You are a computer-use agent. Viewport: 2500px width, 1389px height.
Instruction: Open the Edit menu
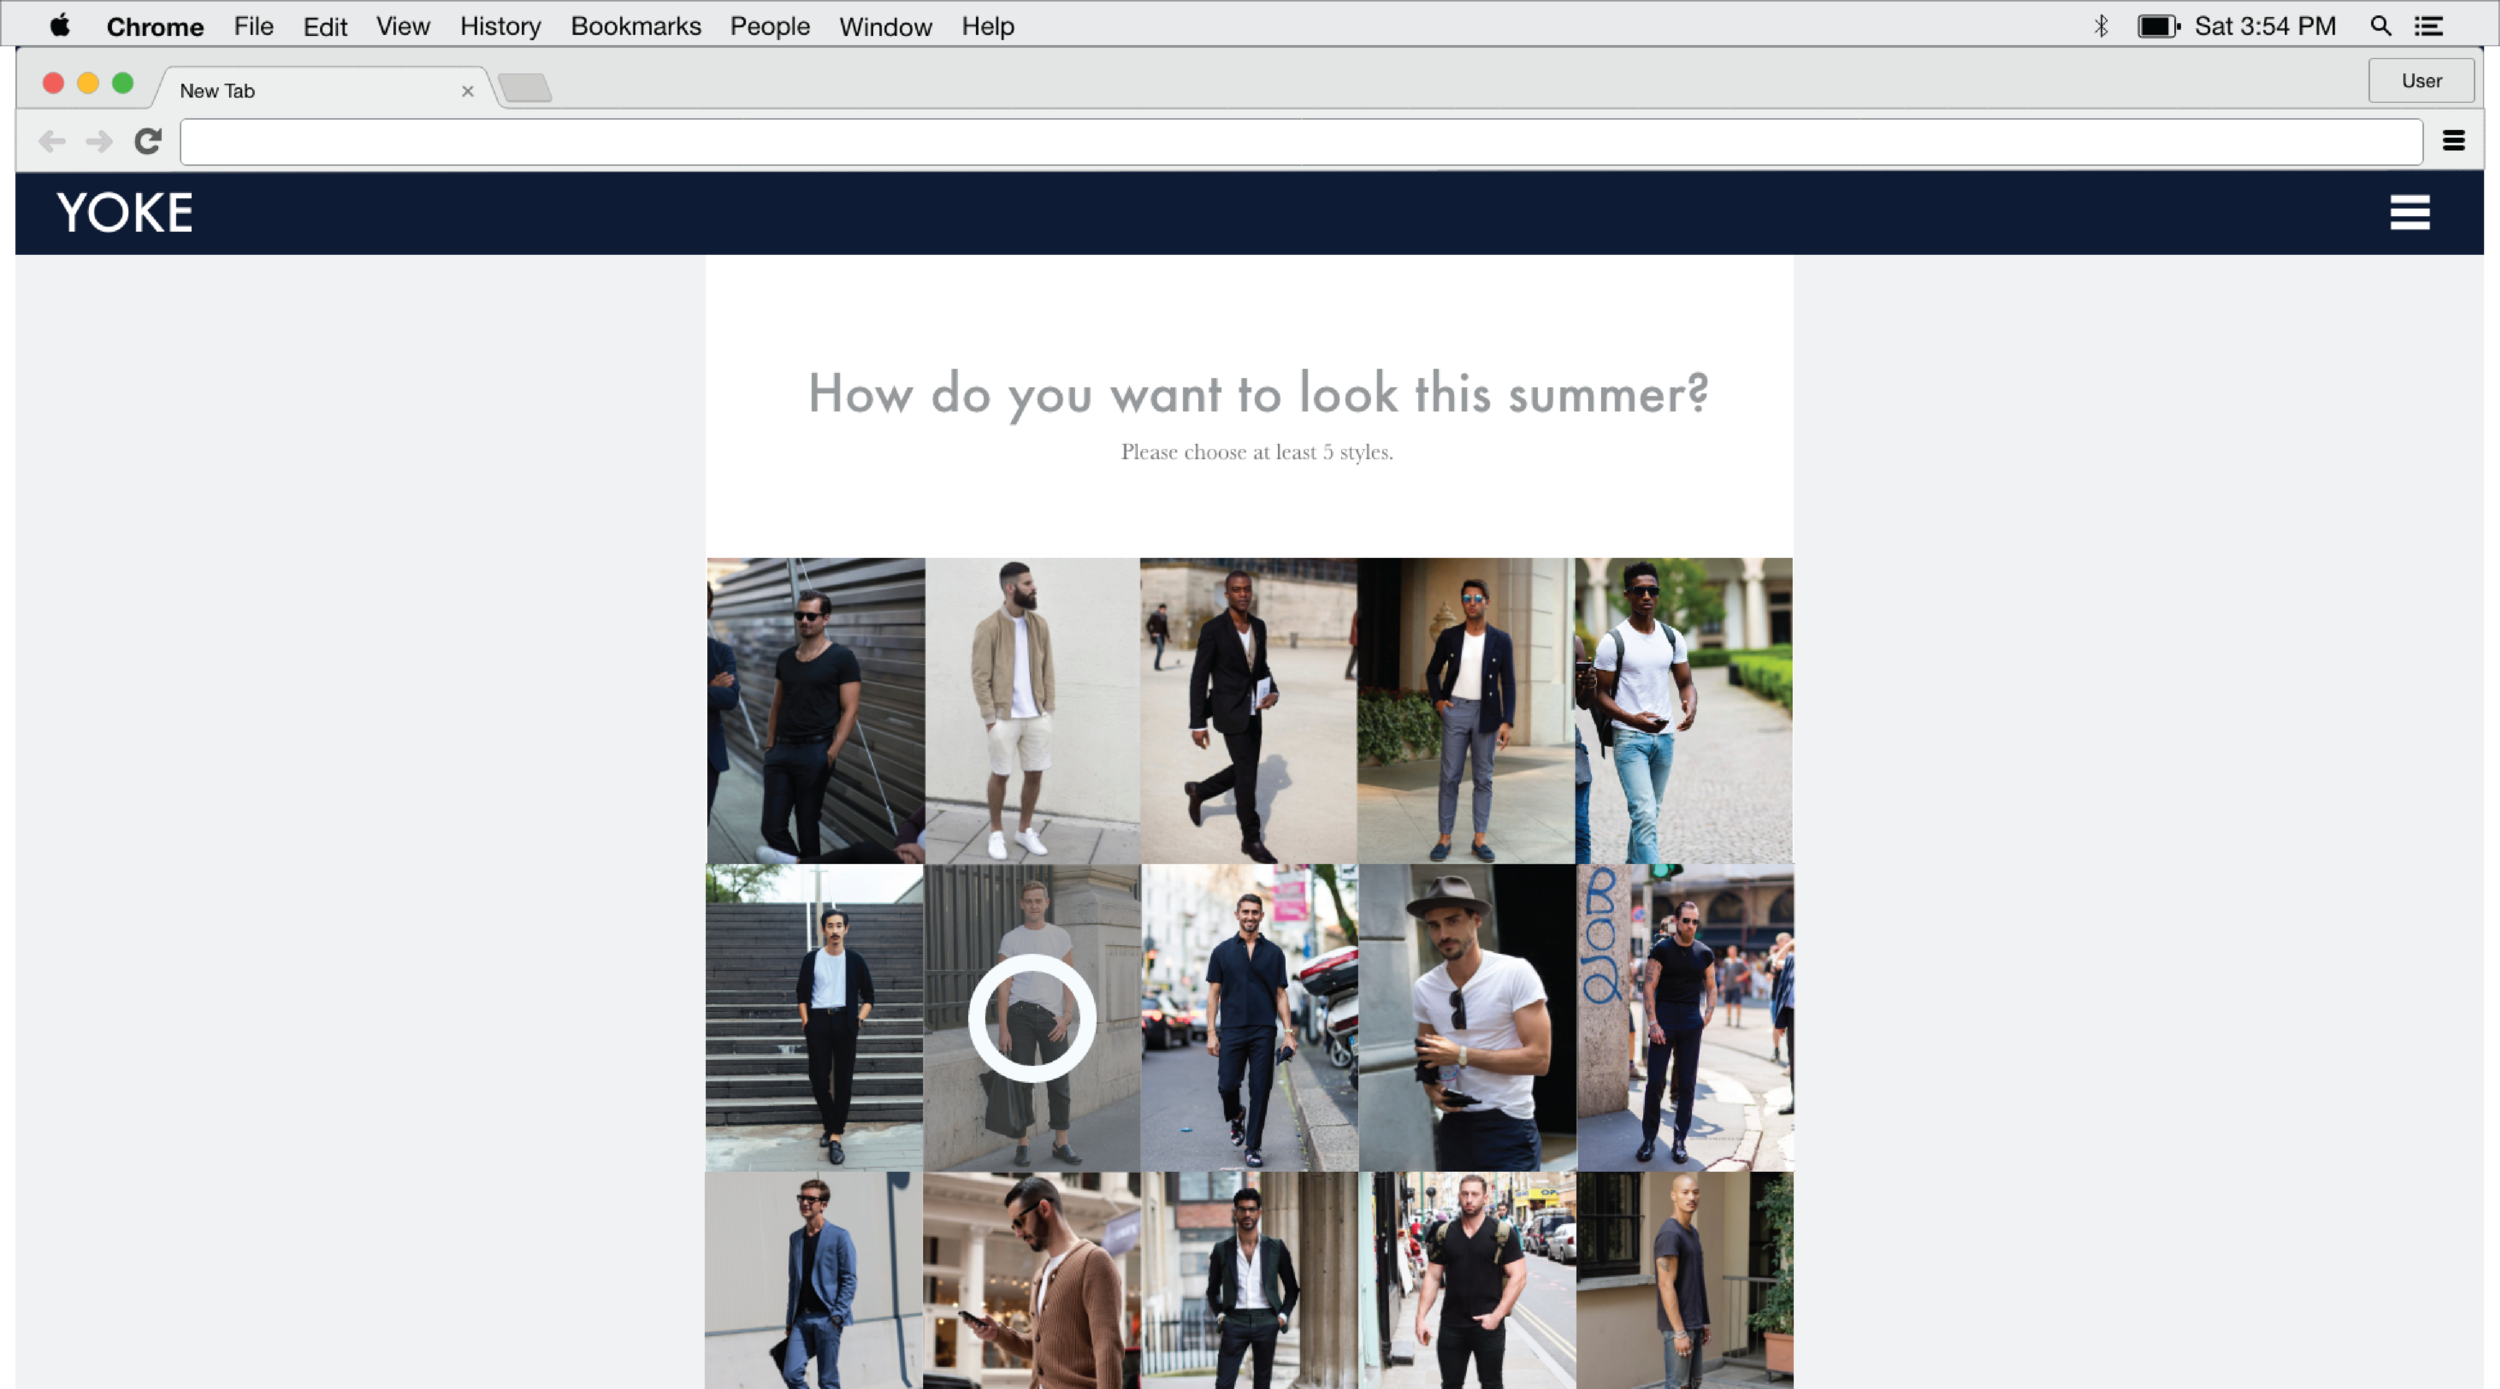click(325, 27)
